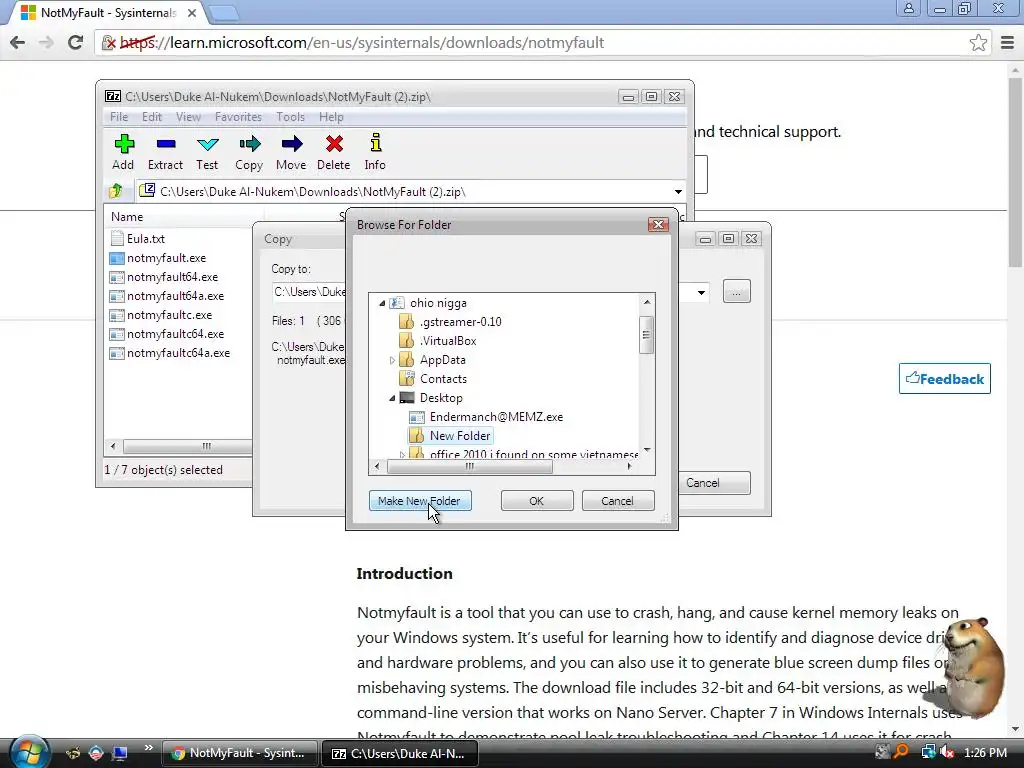The height and width of the screenshot is (768, 1024).
Task: Click the Feedback button on the webpage
Action: click(x=944, y=379)
